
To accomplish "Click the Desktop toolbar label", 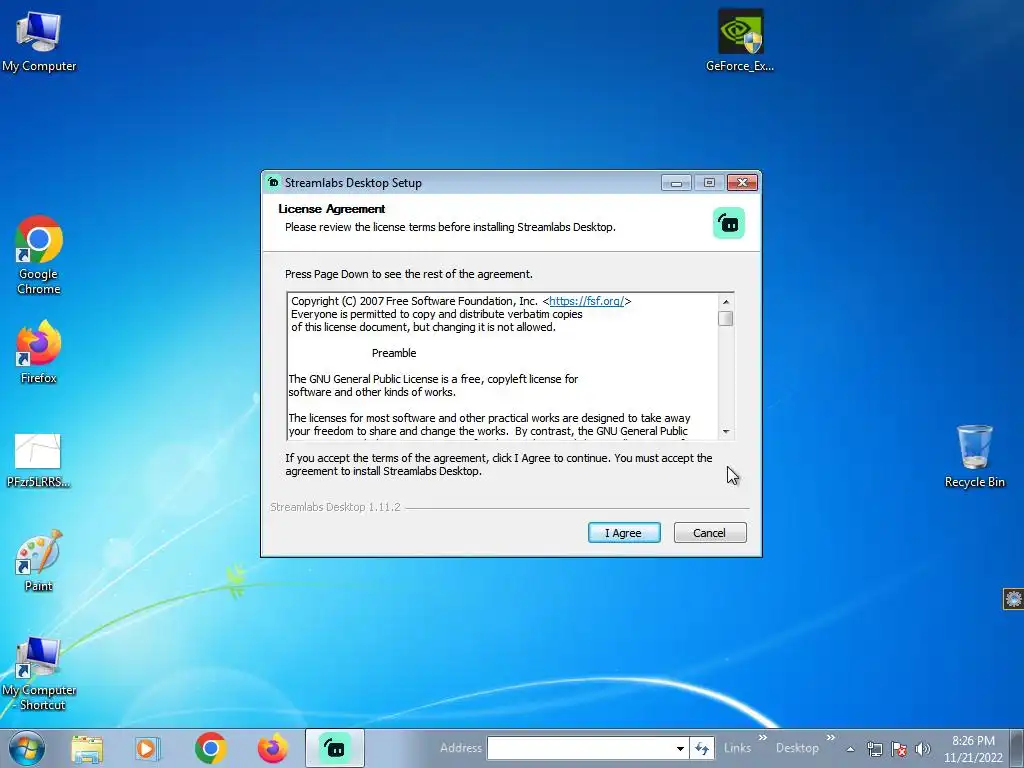I will pyautogui.click(x=797, y=748).
